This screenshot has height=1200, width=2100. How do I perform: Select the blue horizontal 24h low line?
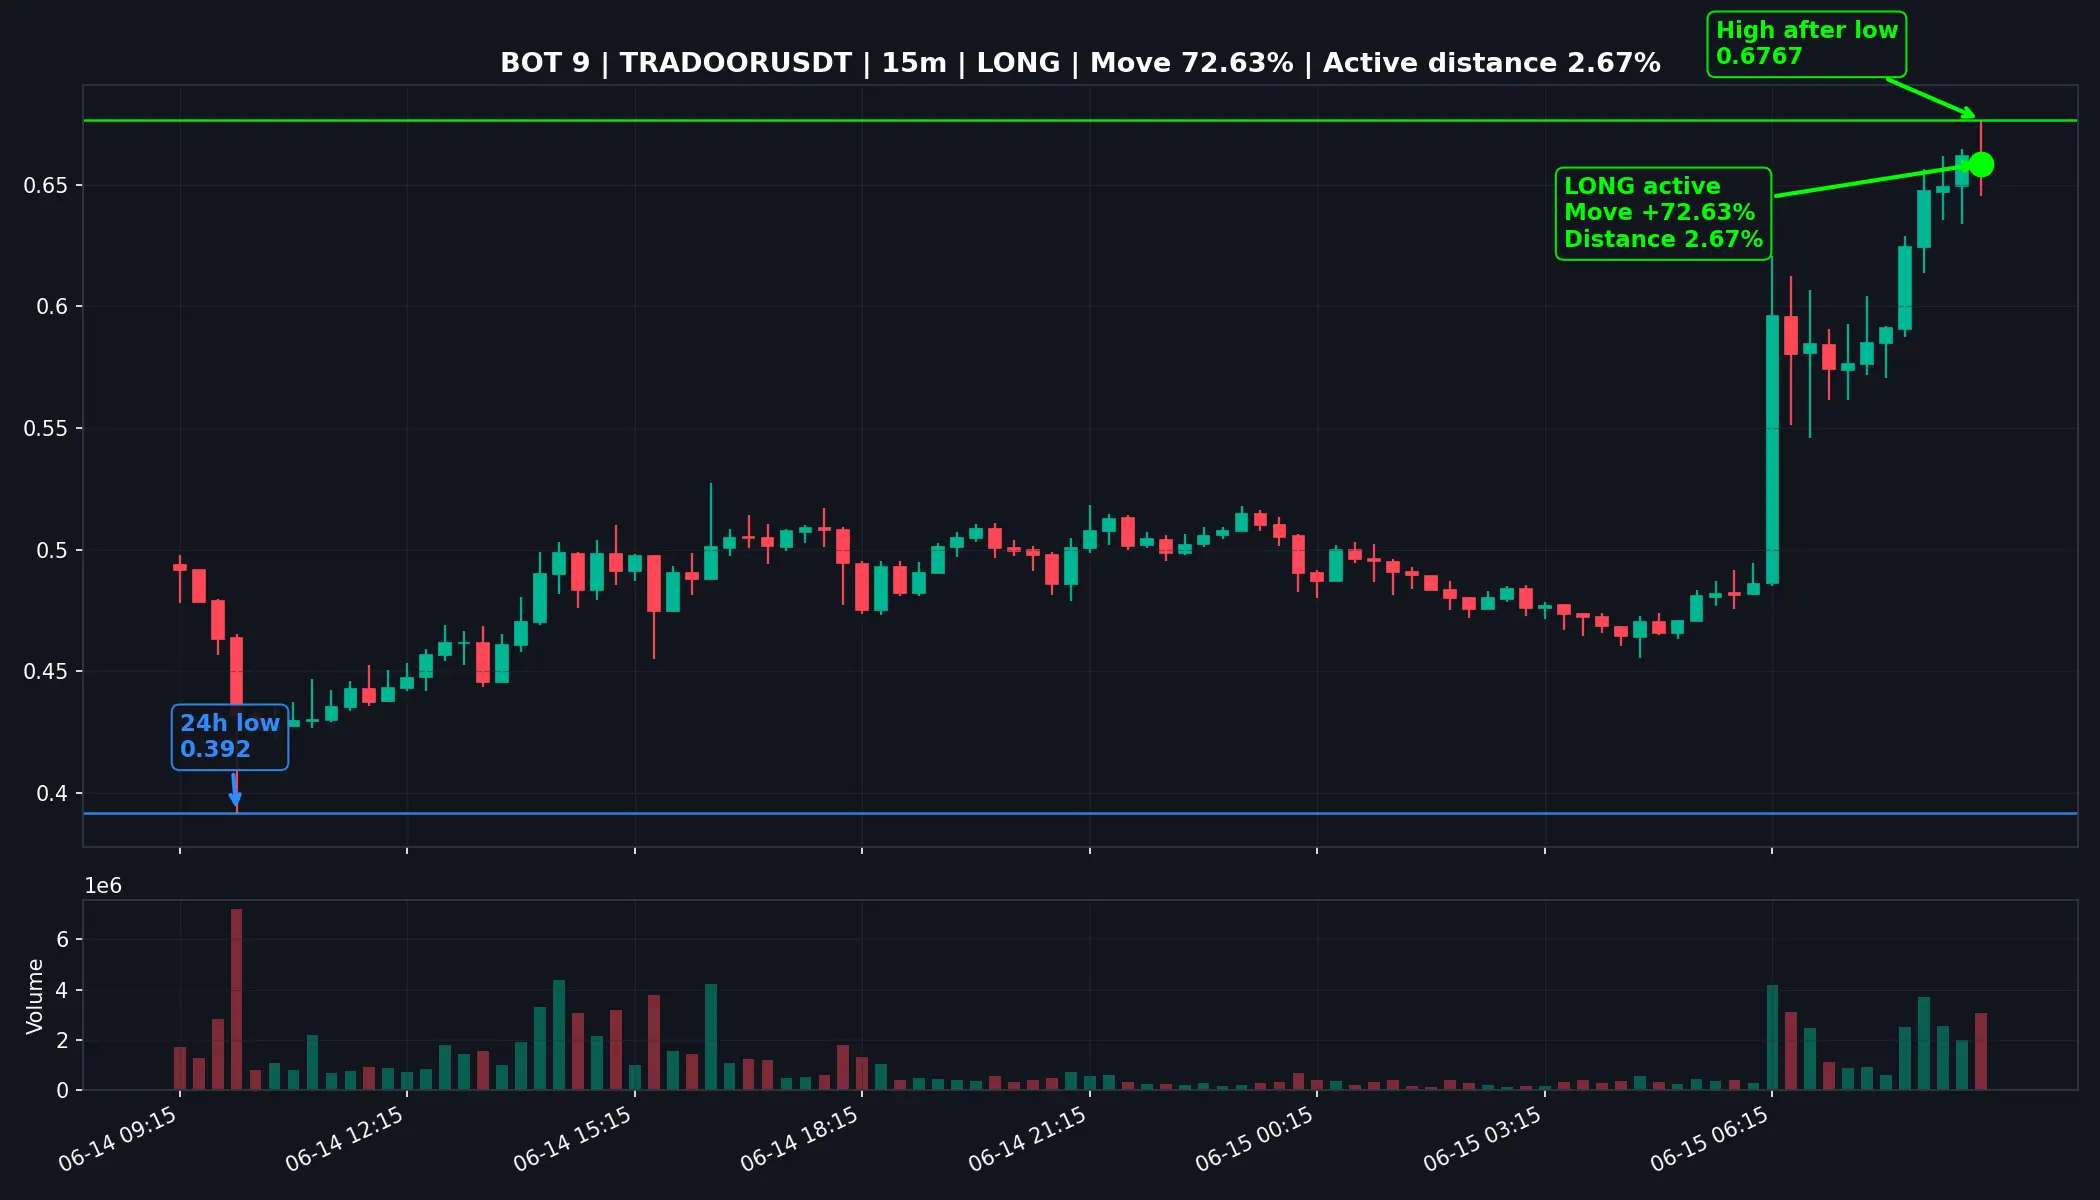click(x=1080, y=814)
